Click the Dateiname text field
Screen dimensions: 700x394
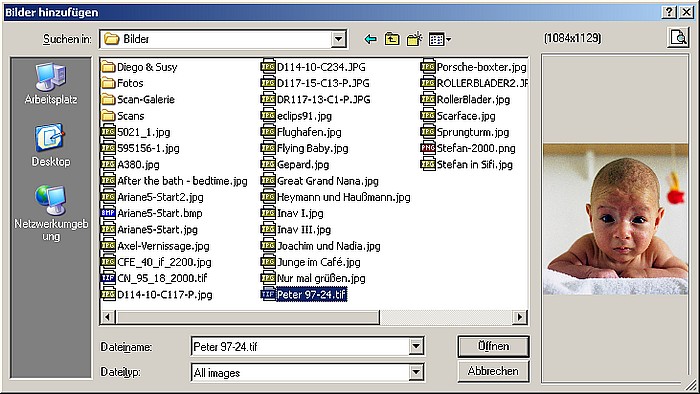click(300, 346)
